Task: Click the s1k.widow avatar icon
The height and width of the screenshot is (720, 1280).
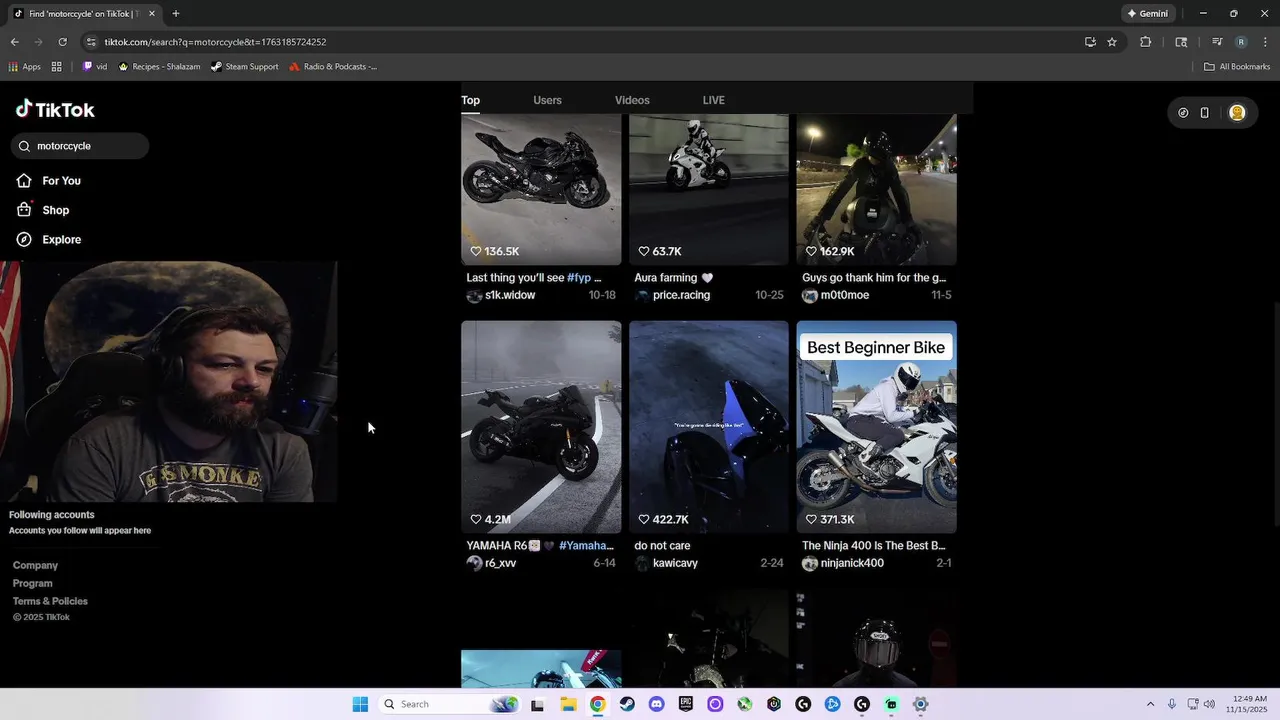Action: [474, 296]
